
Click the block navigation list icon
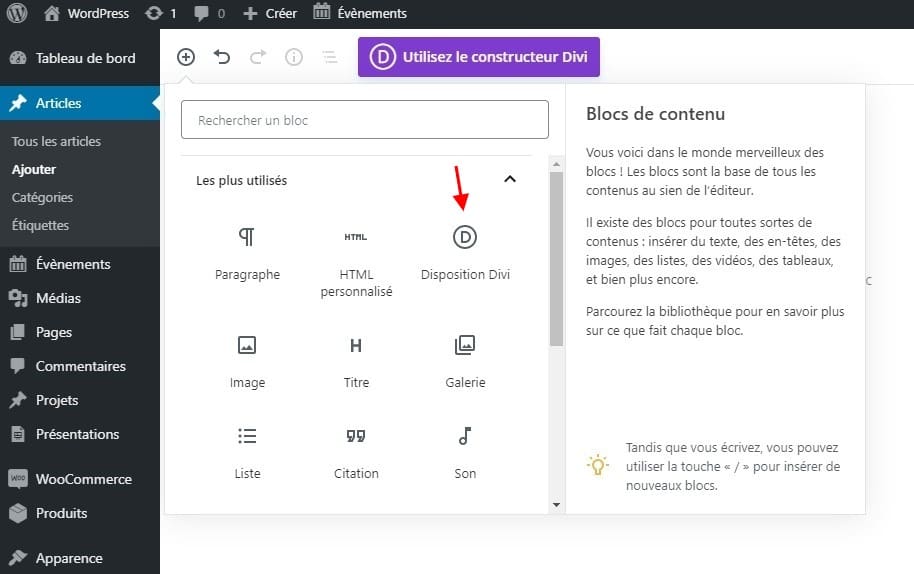(330, 57)
